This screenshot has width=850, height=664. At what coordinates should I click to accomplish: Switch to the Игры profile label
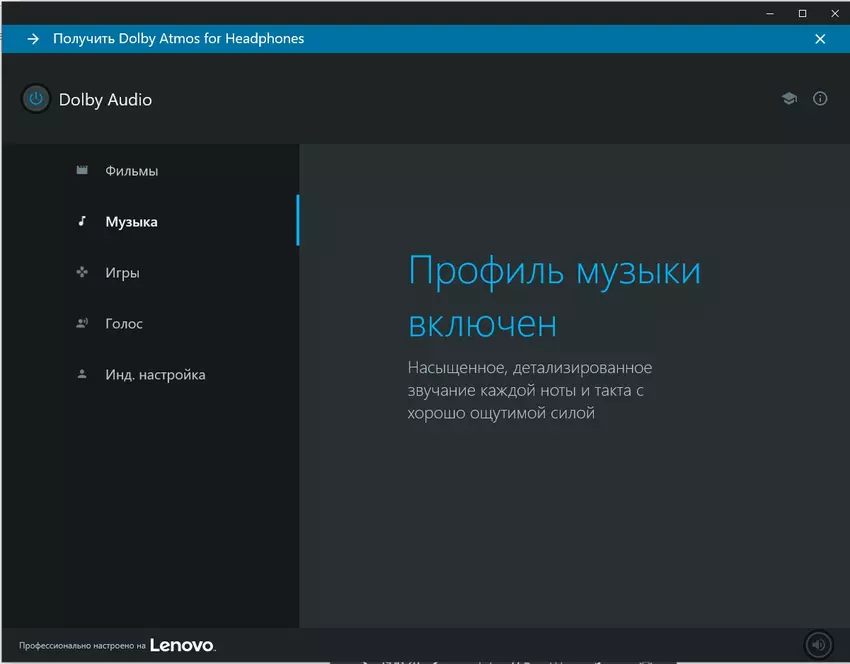click(122, 273)
